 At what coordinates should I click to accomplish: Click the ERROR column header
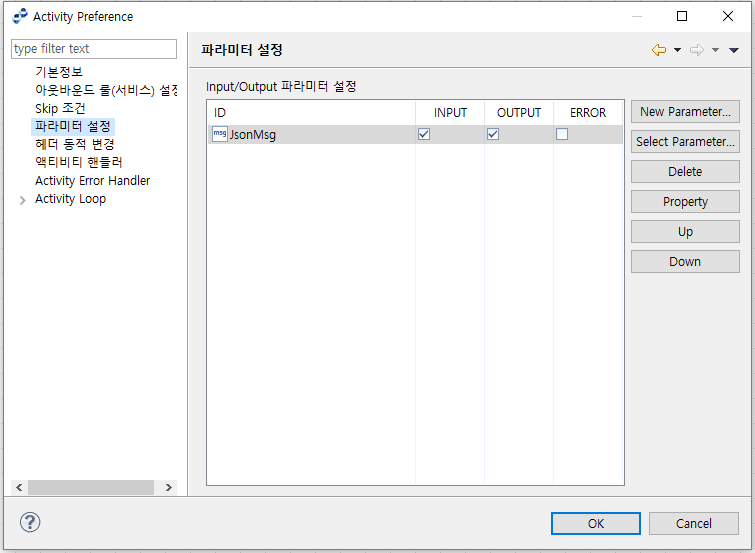[x=588, y=113]
